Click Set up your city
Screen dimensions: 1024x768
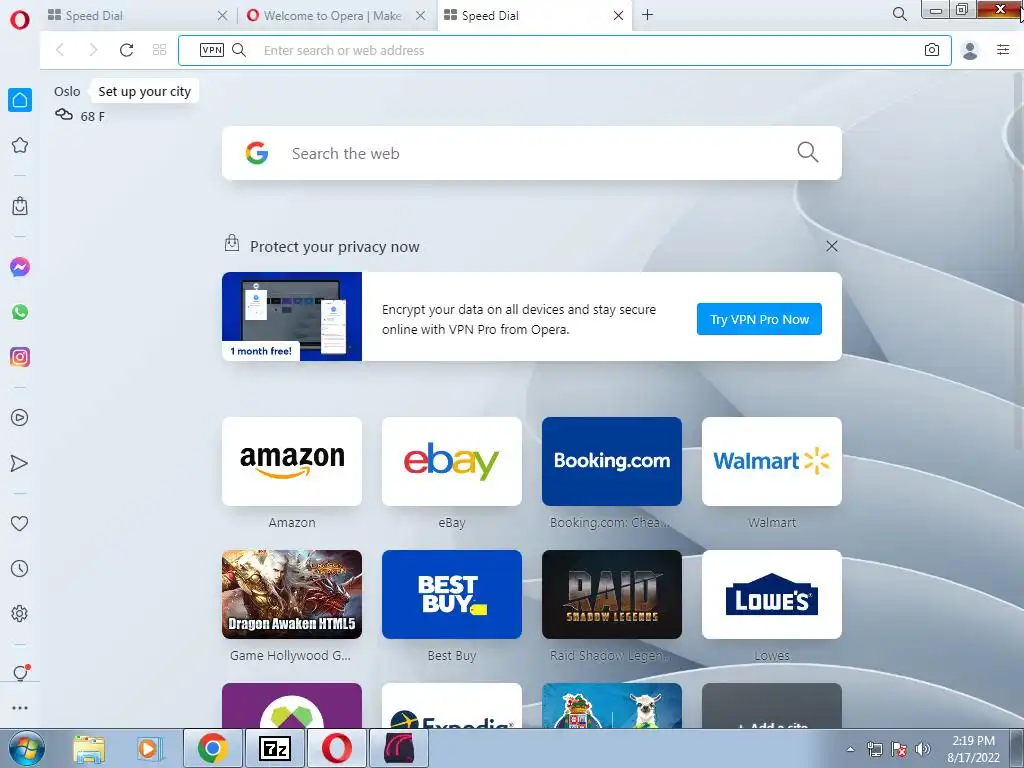coord(144,91)
